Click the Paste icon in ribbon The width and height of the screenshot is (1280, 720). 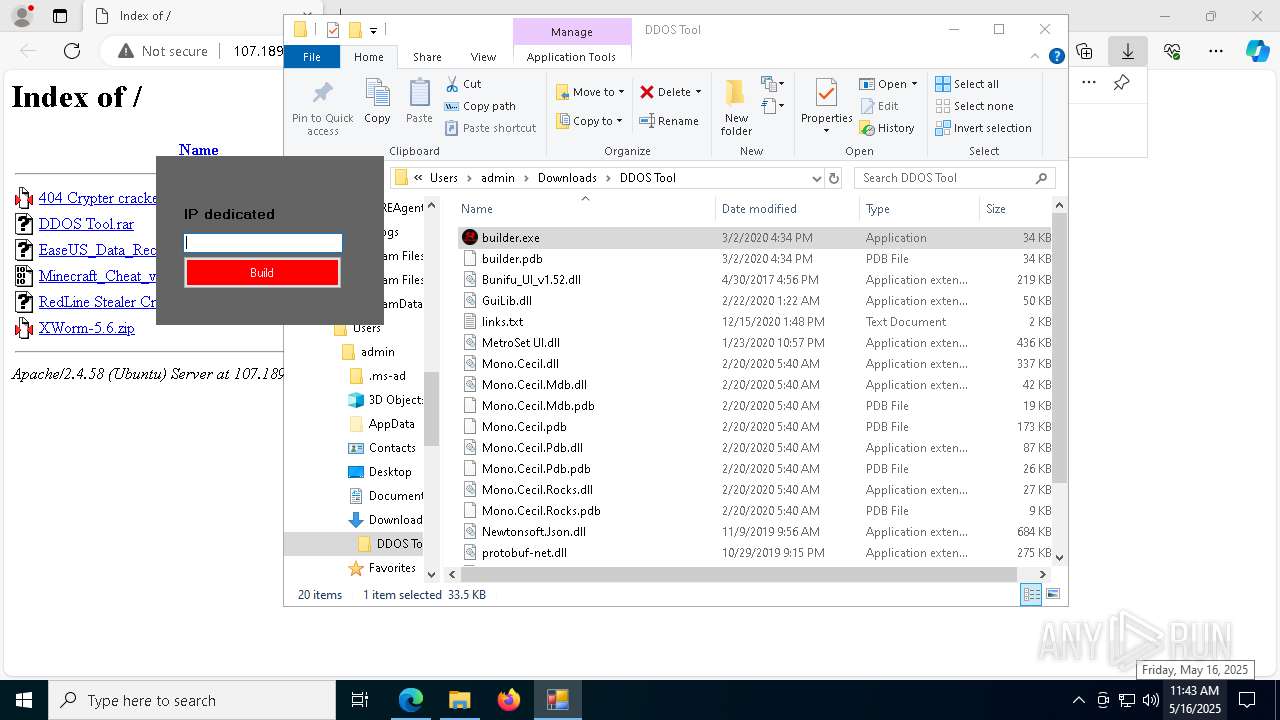click(419, 102)
